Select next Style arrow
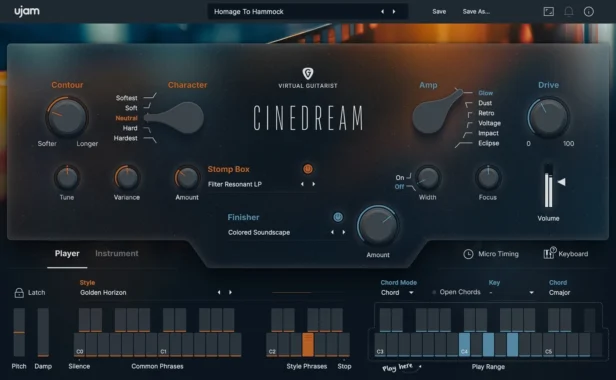The height and width of the screenshot is (380, 616). [x=230, y=292]
